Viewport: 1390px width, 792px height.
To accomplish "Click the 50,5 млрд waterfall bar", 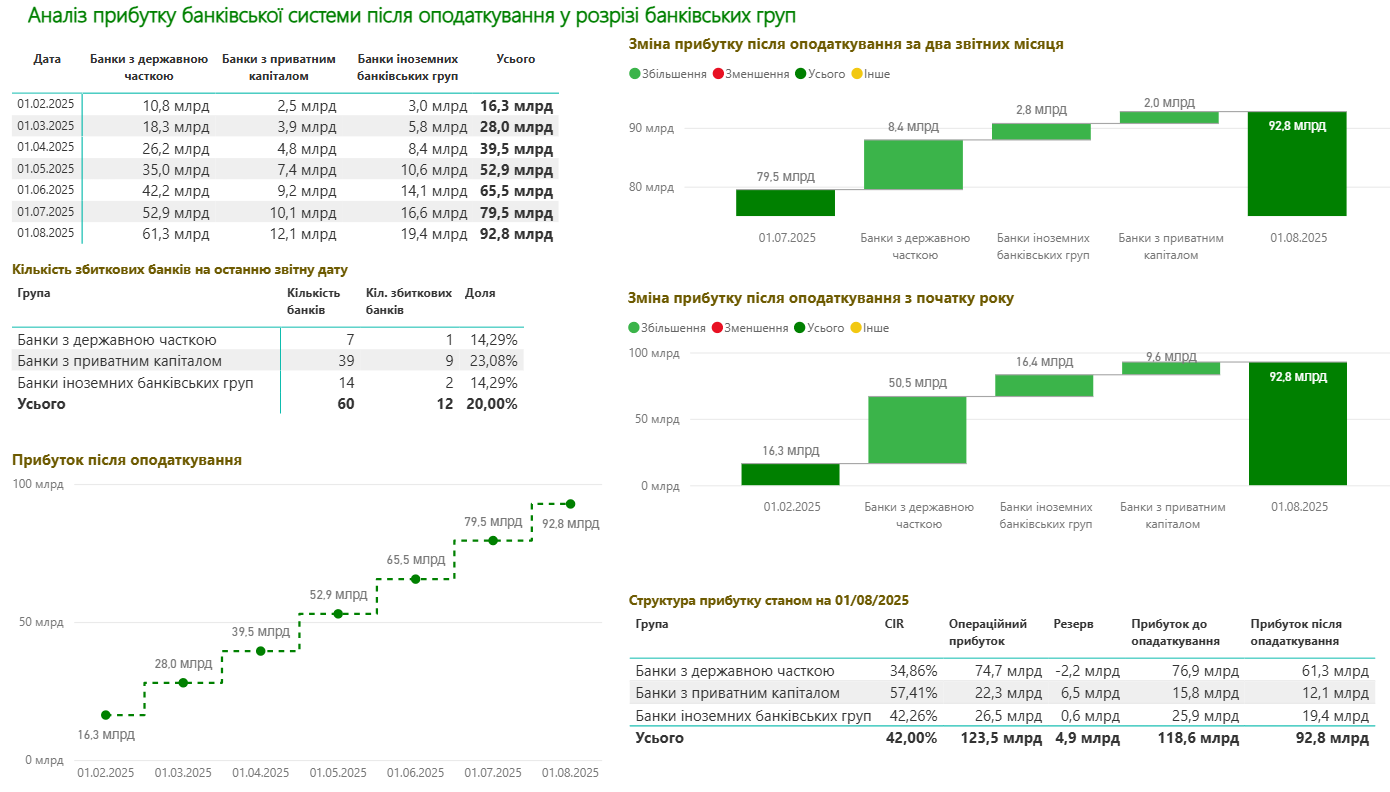I will click(x=917, y=430).
